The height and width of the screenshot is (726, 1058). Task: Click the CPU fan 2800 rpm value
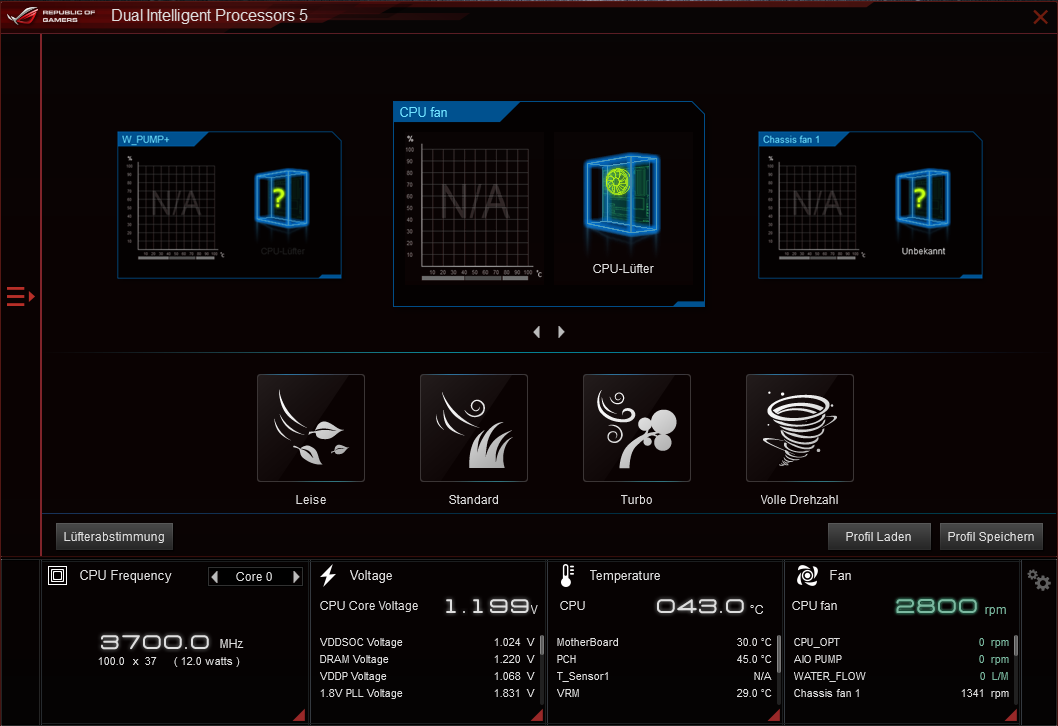[x=951, y=607]
